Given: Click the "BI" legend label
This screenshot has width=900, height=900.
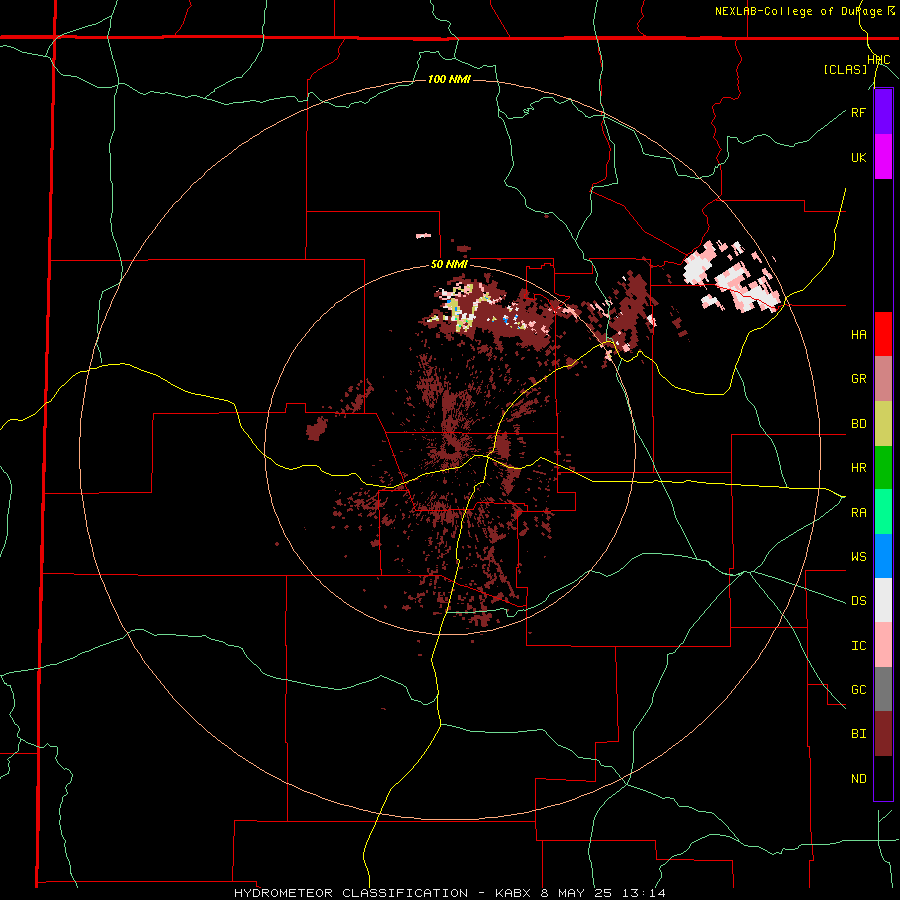Looking at the screenshot, I should coord(858,734).
